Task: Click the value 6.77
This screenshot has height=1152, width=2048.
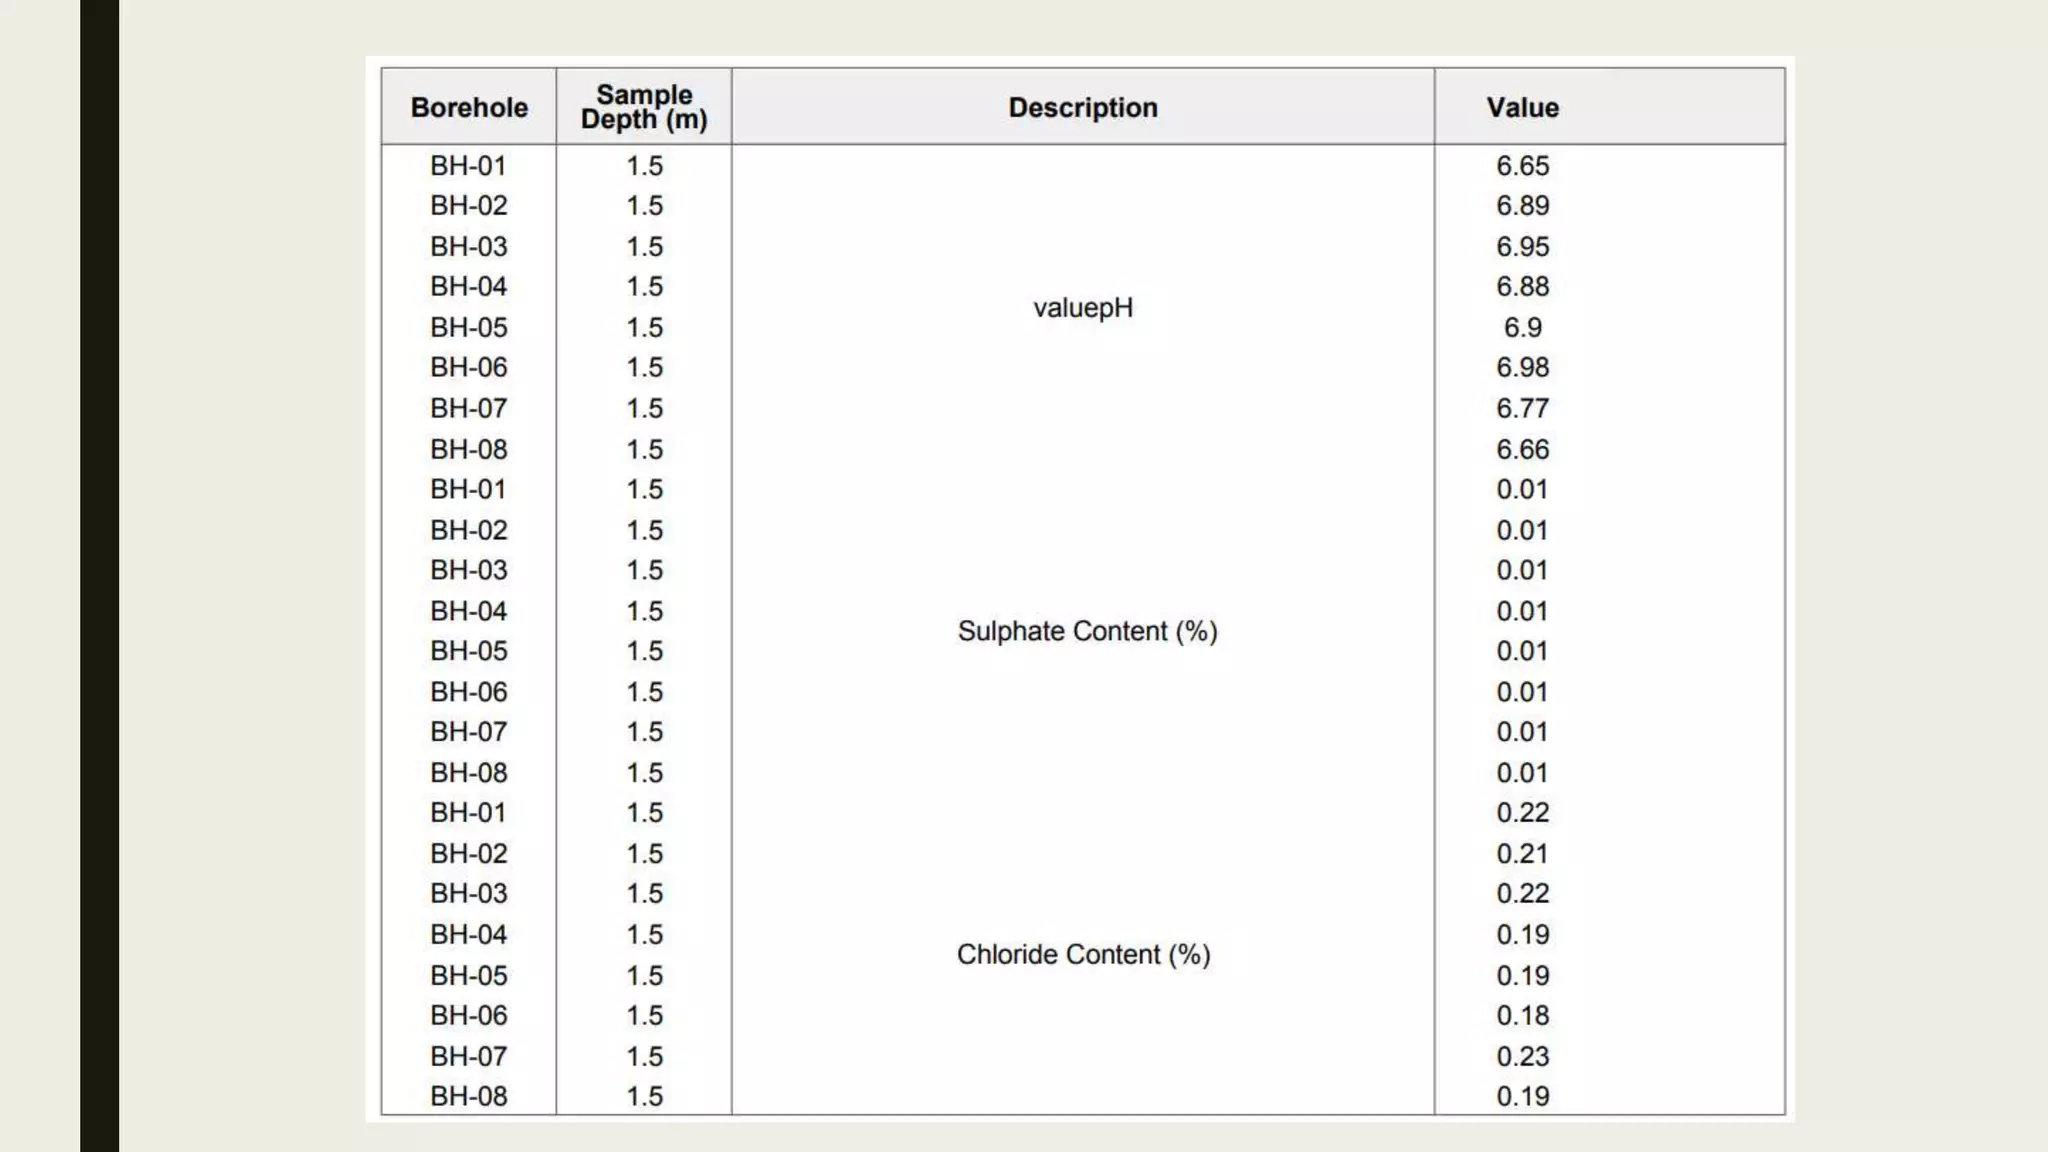Action: [x=1522, y=408]
